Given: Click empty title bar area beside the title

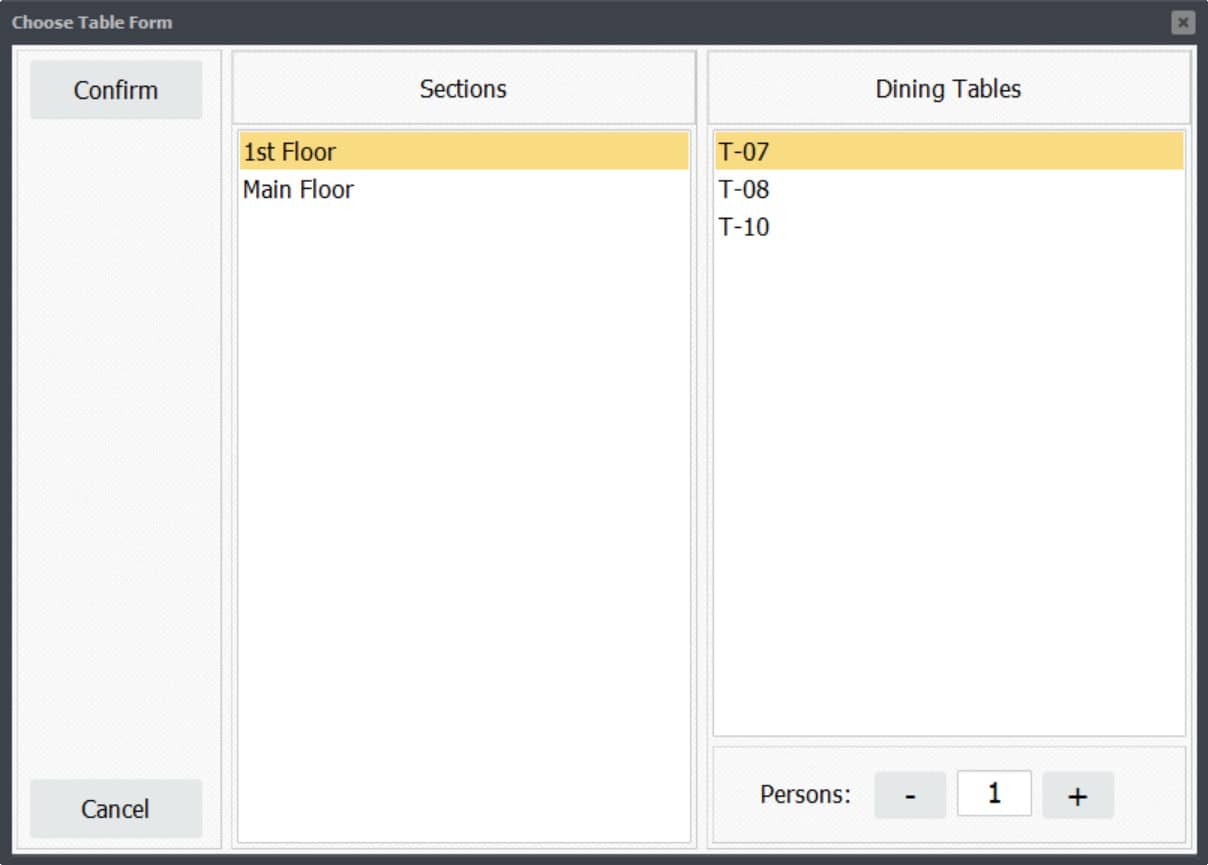Looking at the screenshot, I should (670, 22).
